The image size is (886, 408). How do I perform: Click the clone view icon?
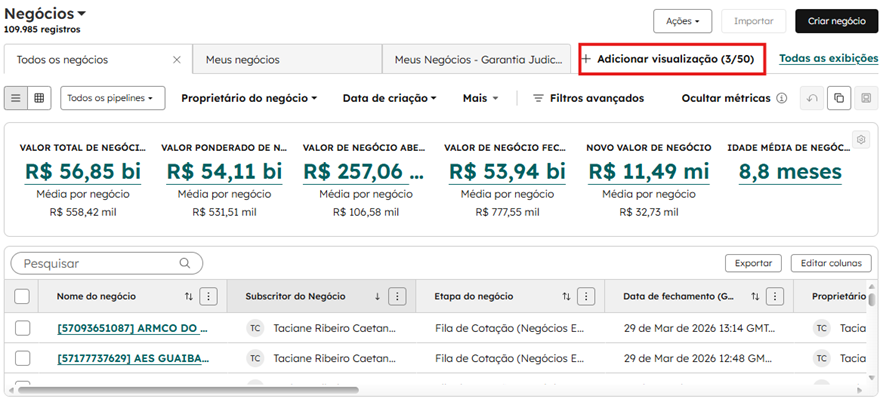click(839, 98)
